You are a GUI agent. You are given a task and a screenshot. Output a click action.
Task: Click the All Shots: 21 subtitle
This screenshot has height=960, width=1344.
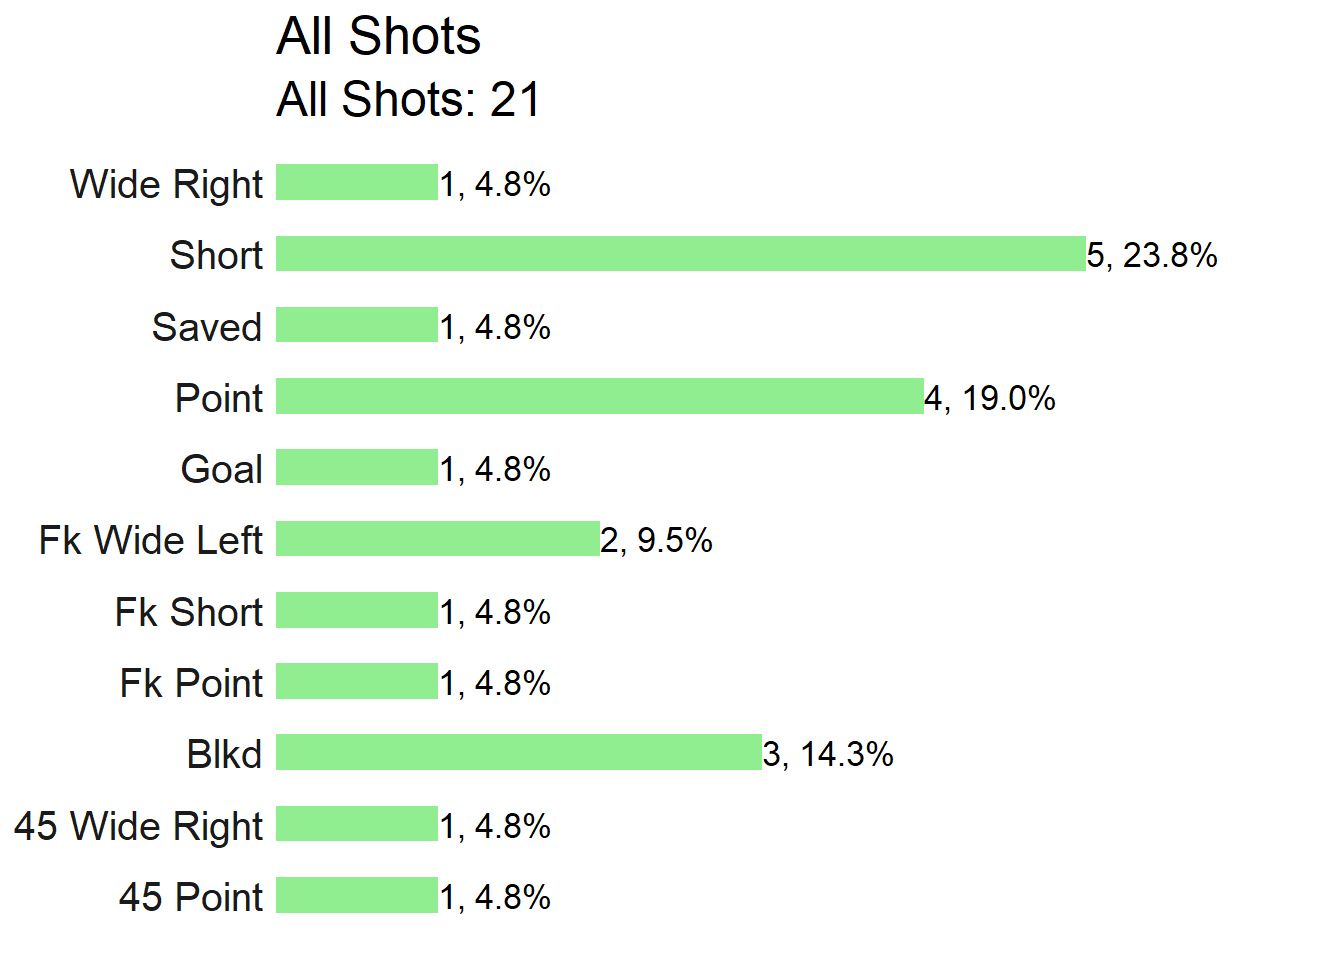click(408, 99)
